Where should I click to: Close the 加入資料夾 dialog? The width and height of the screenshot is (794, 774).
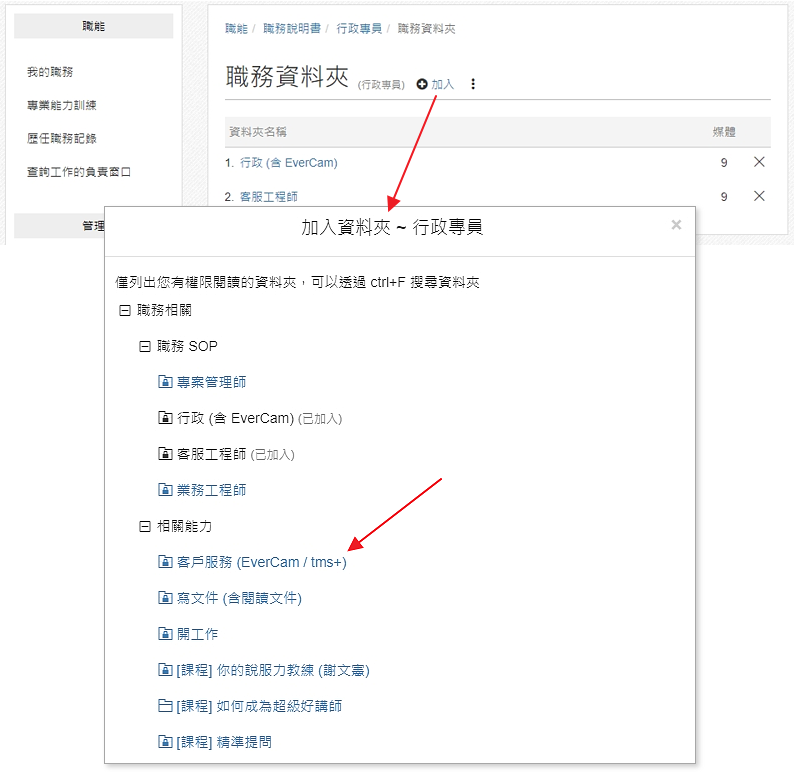coord(676,225)
